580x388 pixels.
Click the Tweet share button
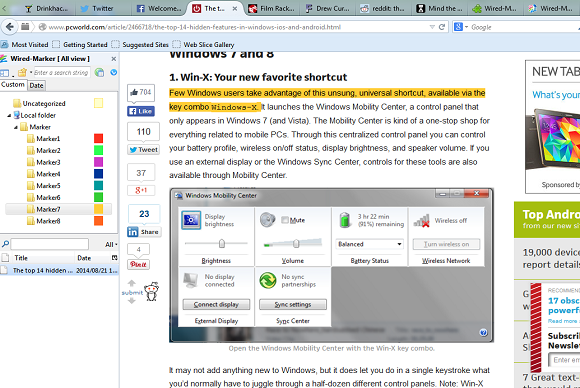click(x=144, y=149)
